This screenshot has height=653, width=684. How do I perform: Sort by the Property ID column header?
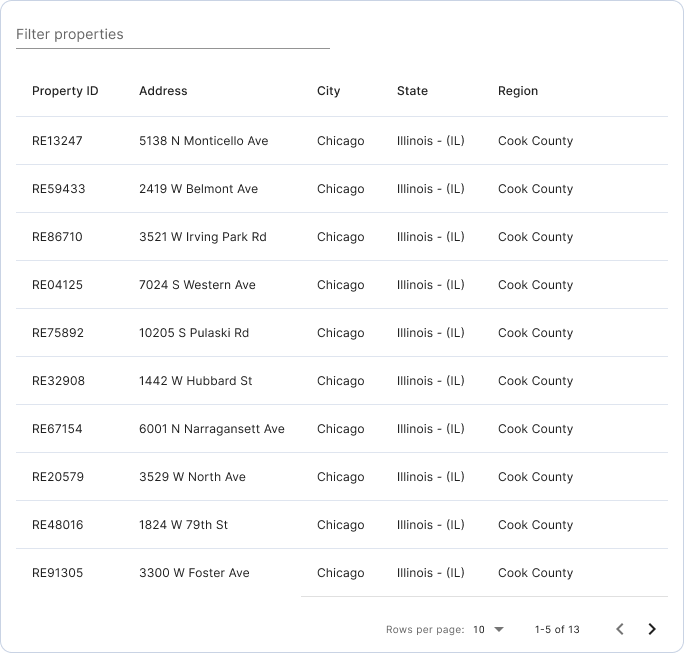pos(65,91)
